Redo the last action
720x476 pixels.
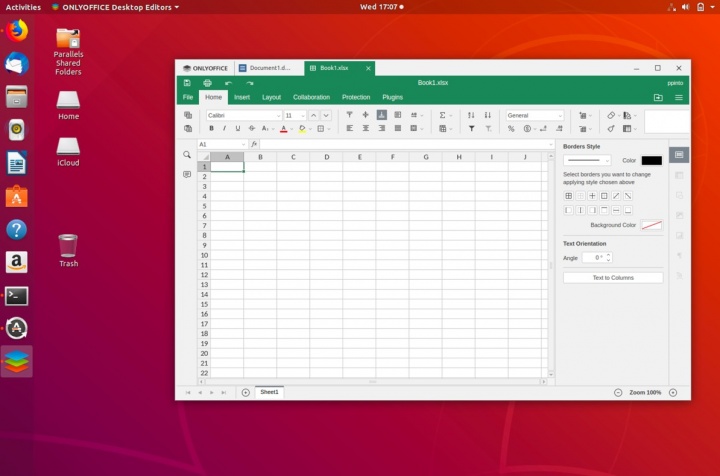point(249,83)
